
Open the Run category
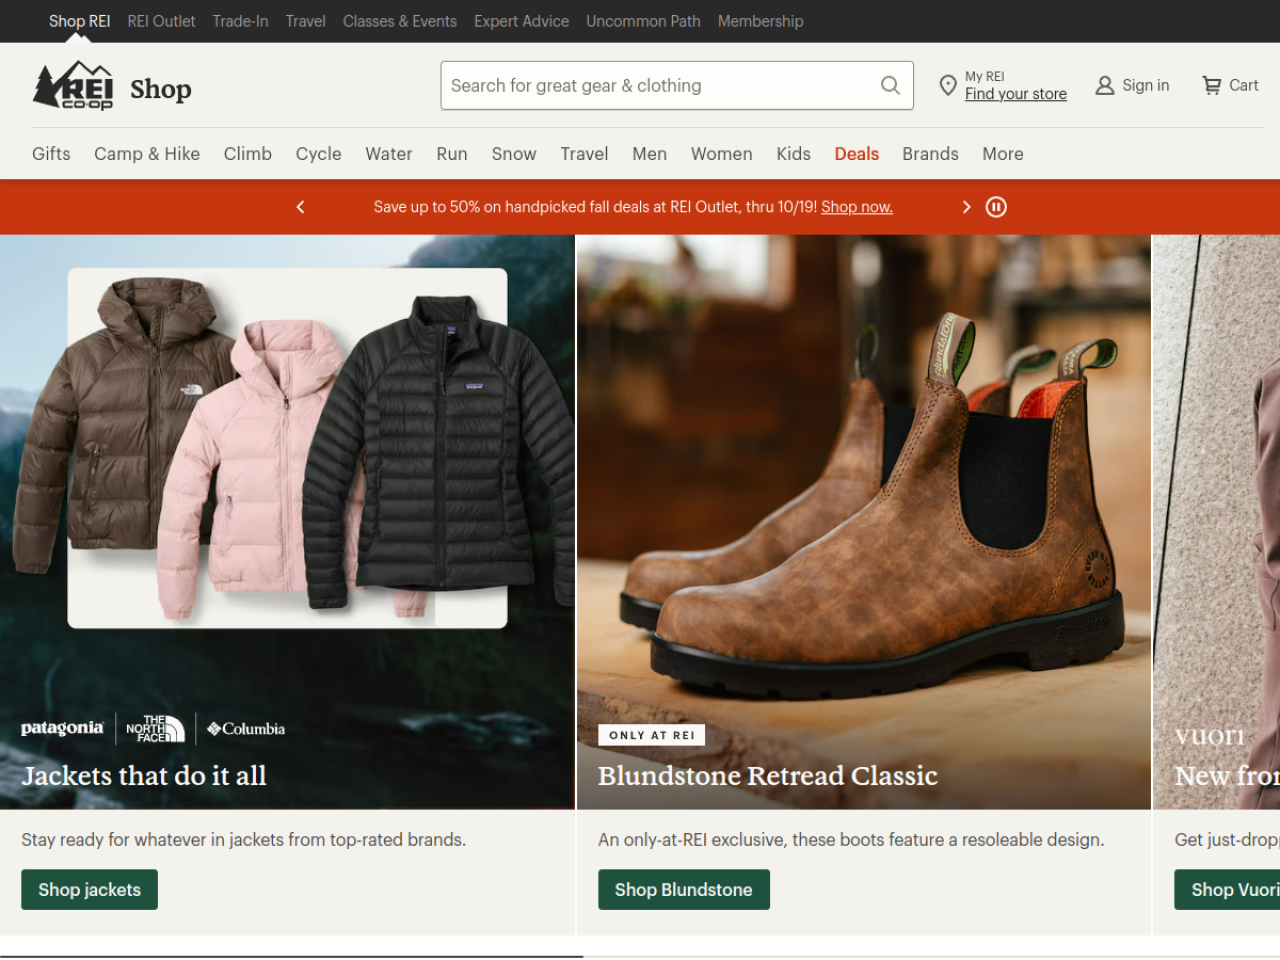pos(452,154)
